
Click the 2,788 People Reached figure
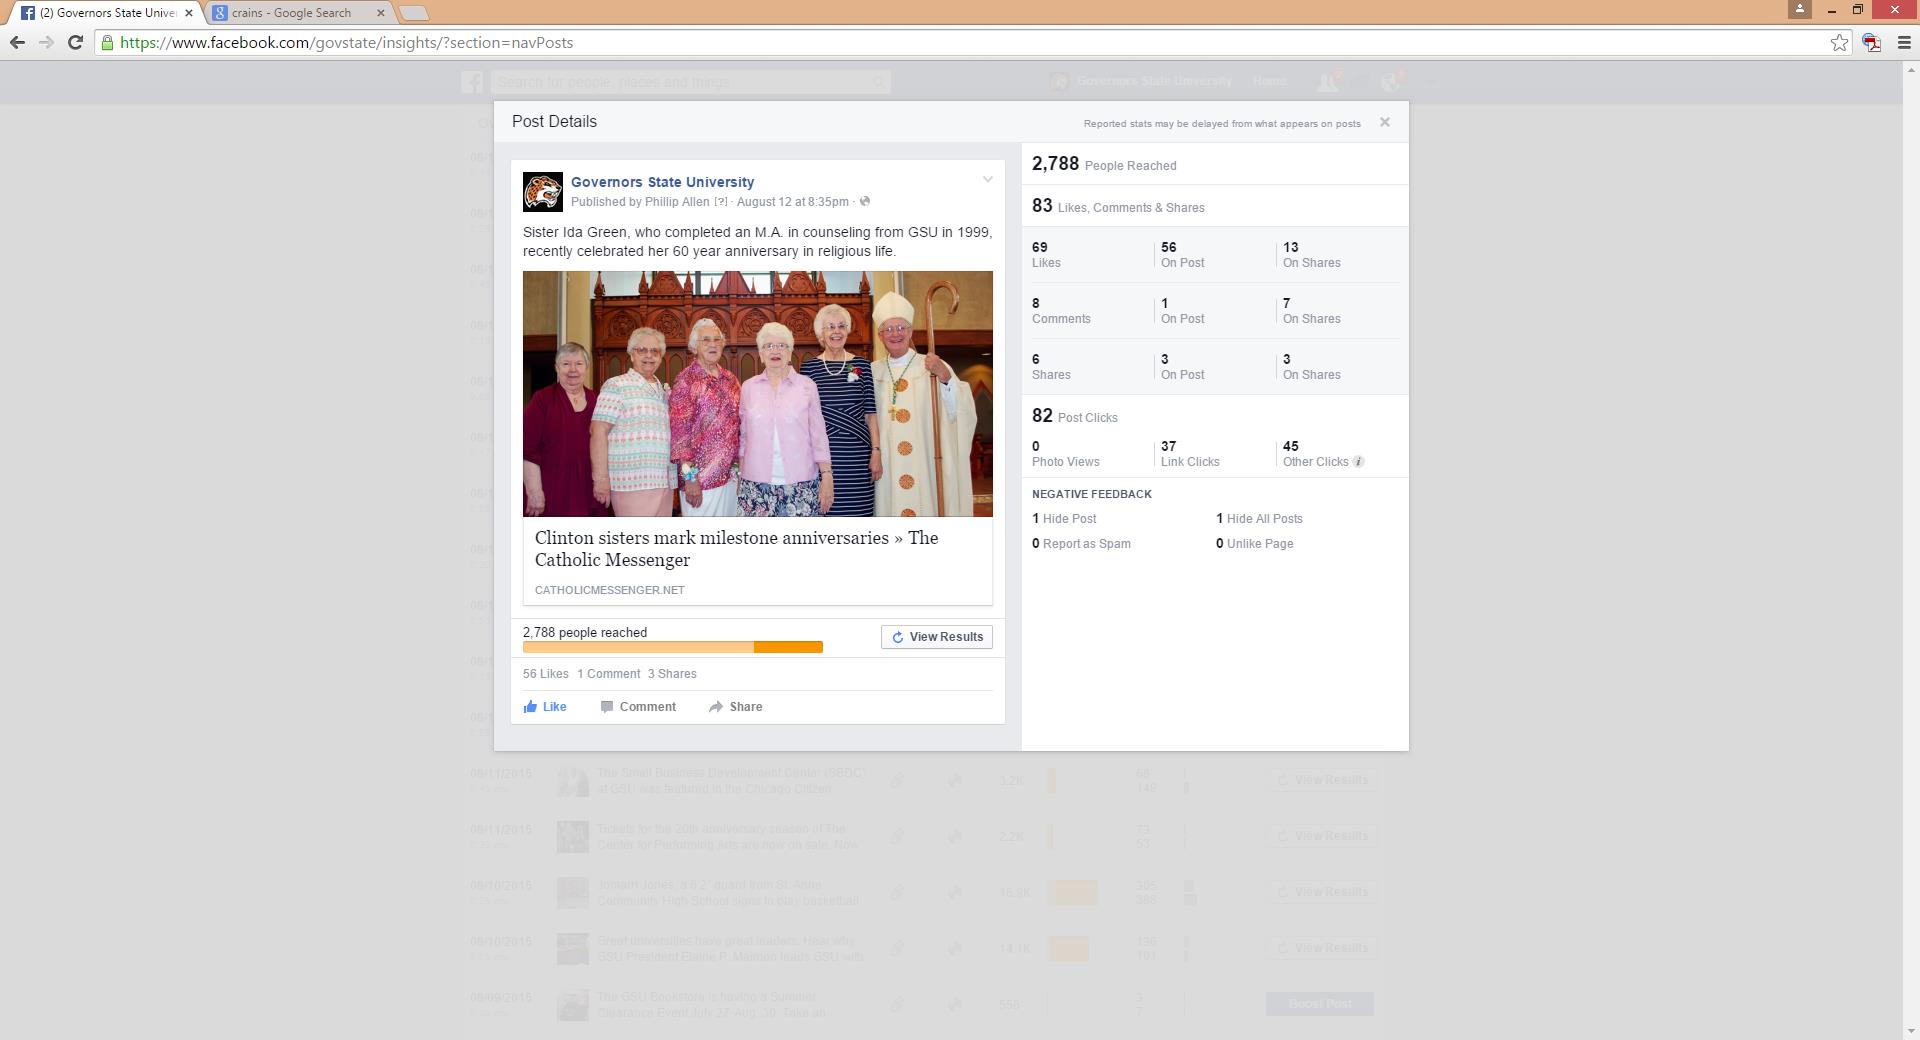pos(1104,164)
